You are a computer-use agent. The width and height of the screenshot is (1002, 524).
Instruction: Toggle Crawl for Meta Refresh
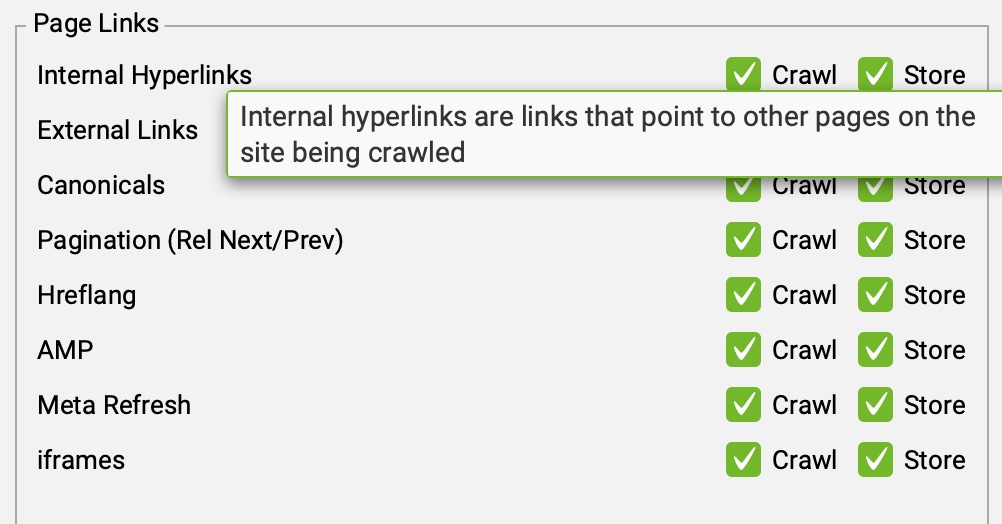742,405
